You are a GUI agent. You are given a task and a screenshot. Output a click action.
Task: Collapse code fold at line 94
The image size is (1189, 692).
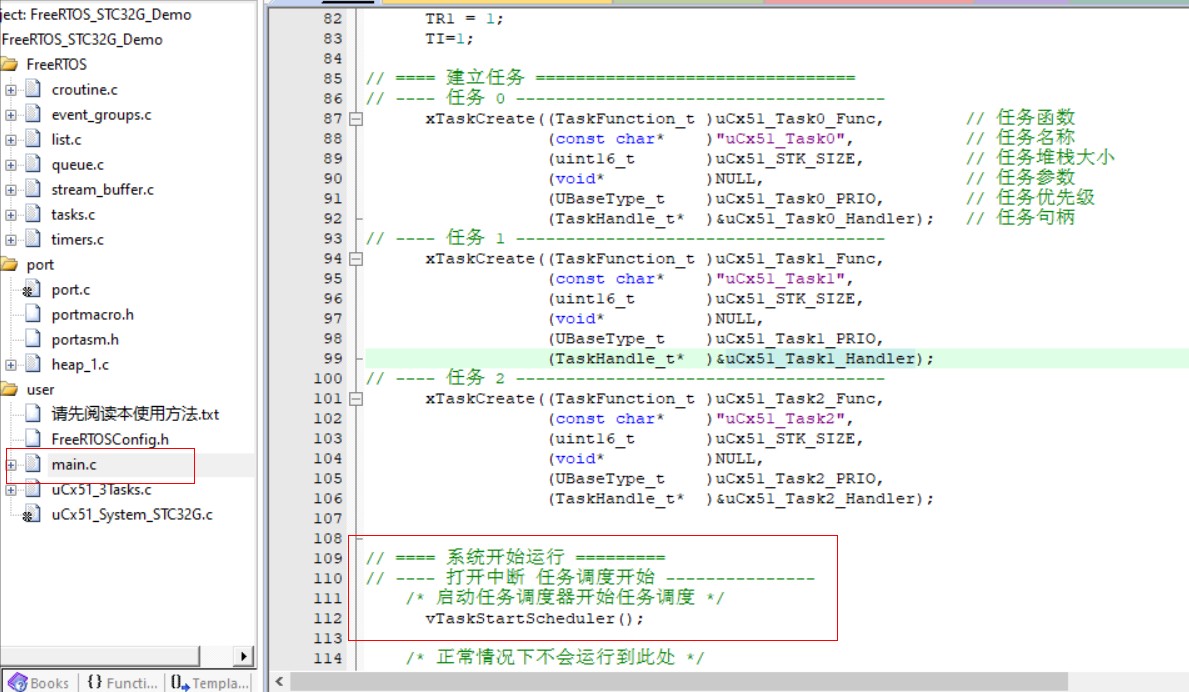[x=356, y=259]
